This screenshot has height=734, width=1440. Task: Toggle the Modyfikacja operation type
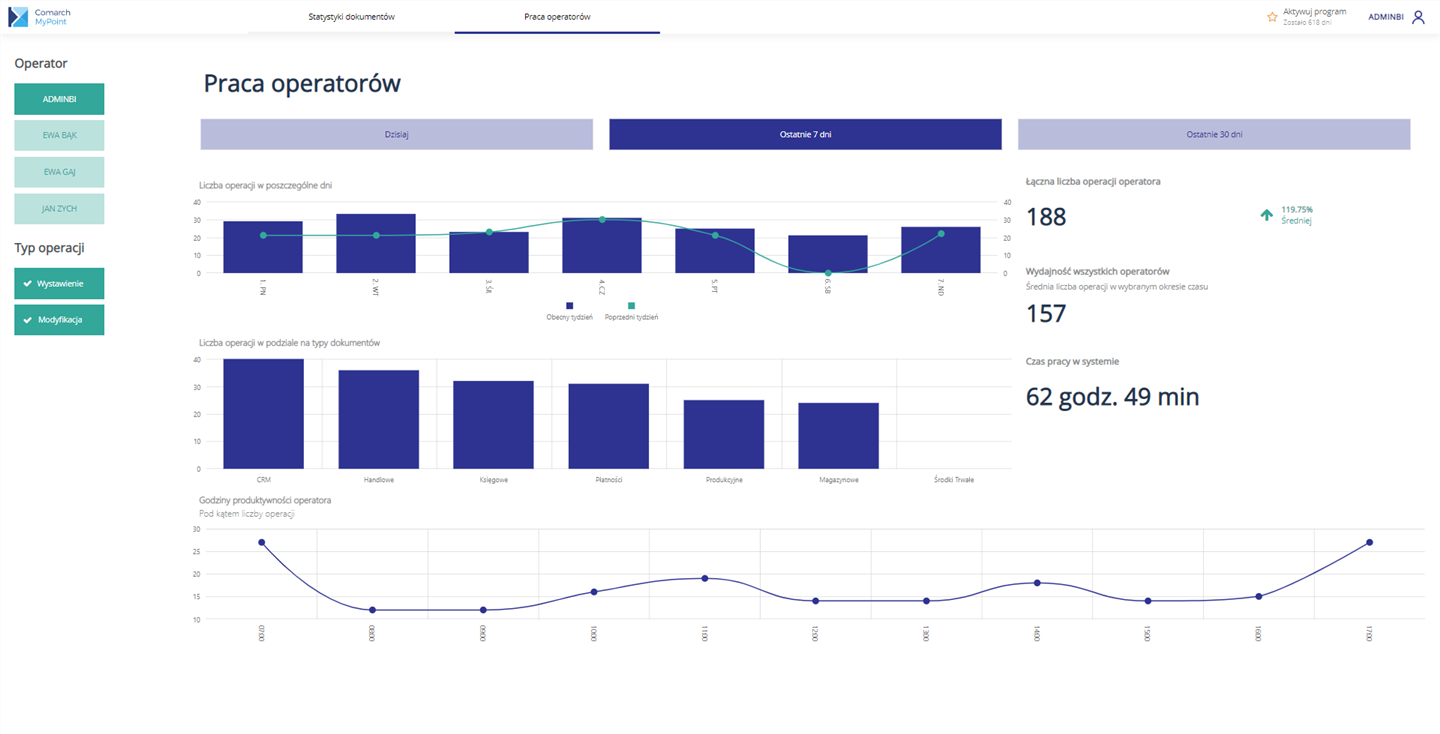[59, 320]
